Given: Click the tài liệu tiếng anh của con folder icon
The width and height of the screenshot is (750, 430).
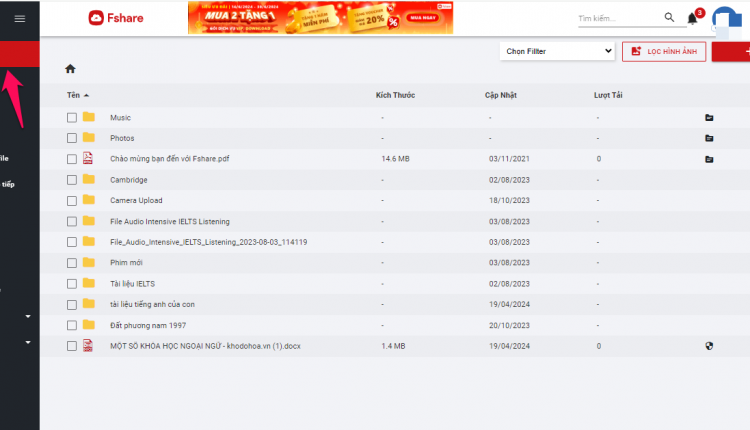Looking at the screenshot, I should click(88, 304).
